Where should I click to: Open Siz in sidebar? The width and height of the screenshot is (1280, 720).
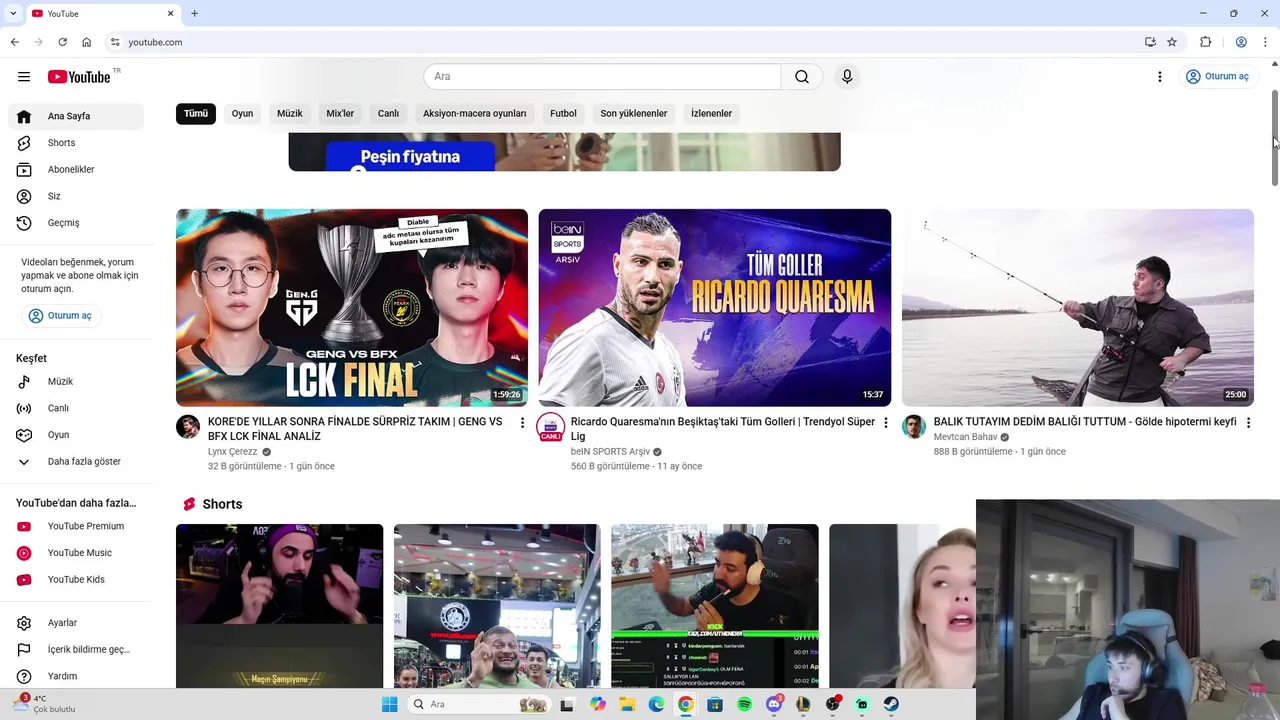(76, 196)
